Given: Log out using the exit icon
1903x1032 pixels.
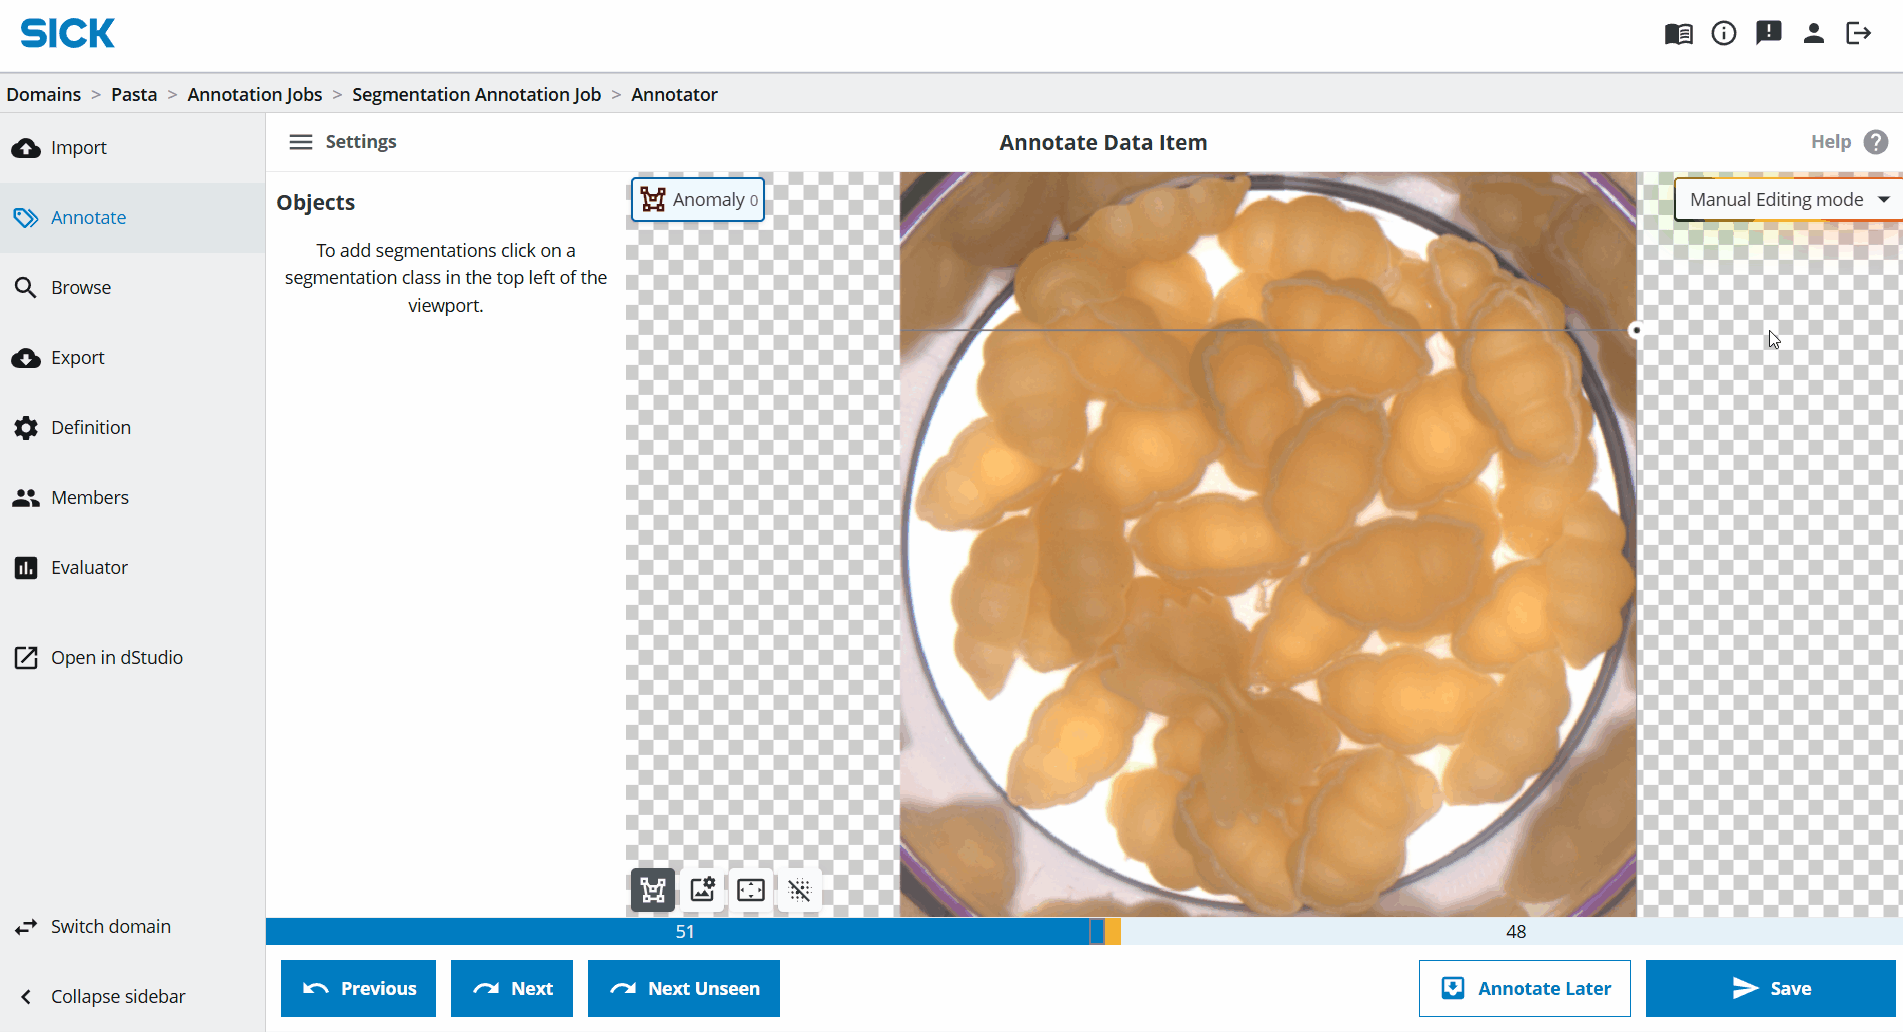Looking at the screenshot, I should coord(1859,34).
